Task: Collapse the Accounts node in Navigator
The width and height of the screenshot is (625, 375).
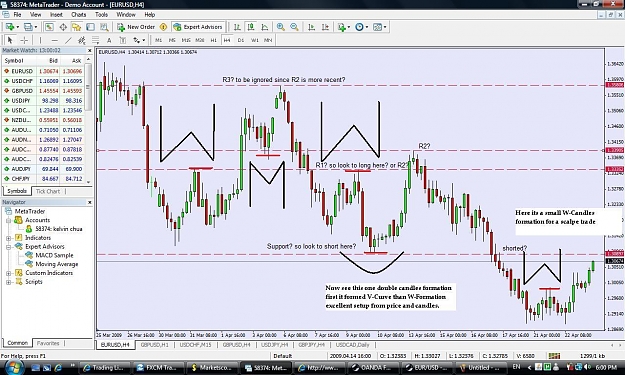Action: (x=8, y=220)
